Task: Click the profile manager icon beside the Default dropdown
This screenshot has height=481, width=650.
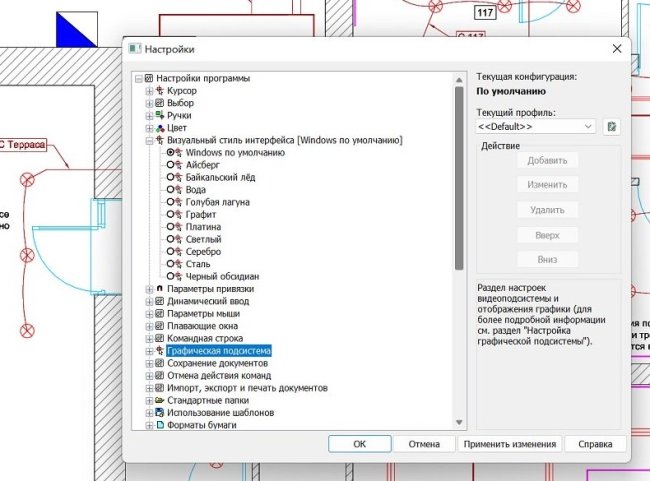Action: click(x=612, y=127)
